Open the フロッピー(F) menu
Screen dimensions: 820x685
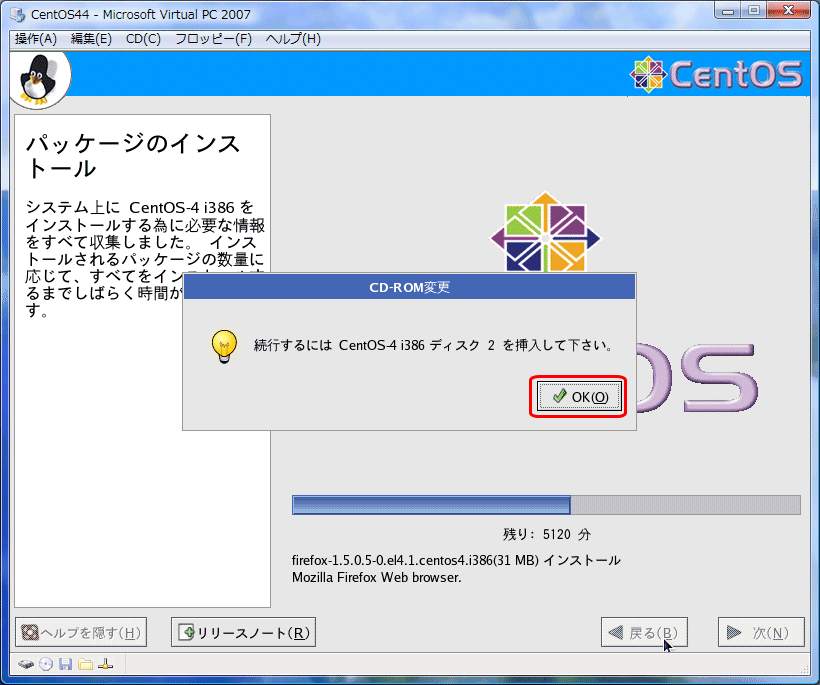click(213, 39)
